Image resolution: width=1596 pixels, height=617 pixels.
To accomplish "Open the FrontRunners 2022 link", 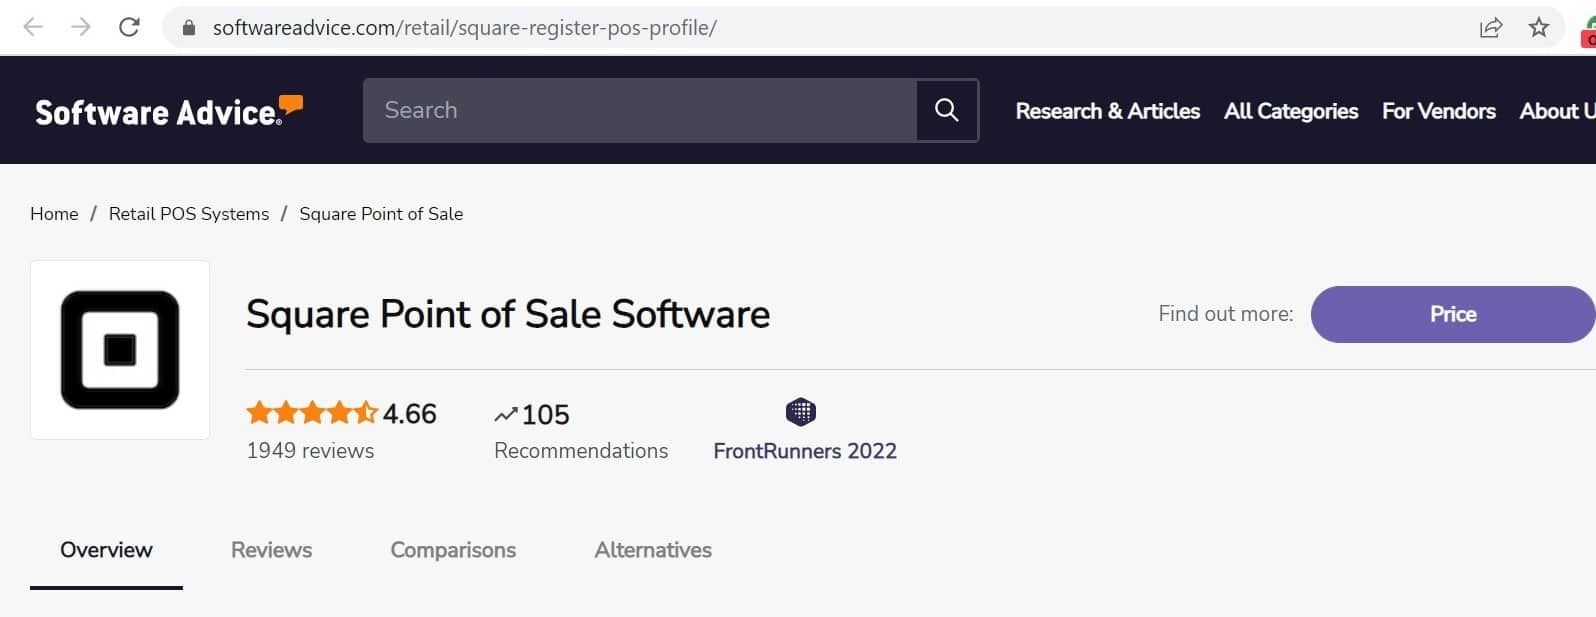I will click(x=805, y=451).
